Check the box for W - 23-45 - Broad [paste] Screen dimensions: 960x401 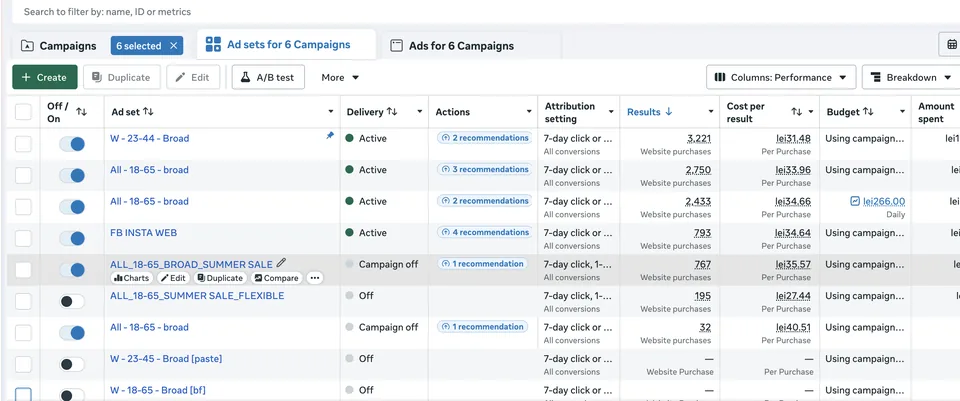[23, 364]
